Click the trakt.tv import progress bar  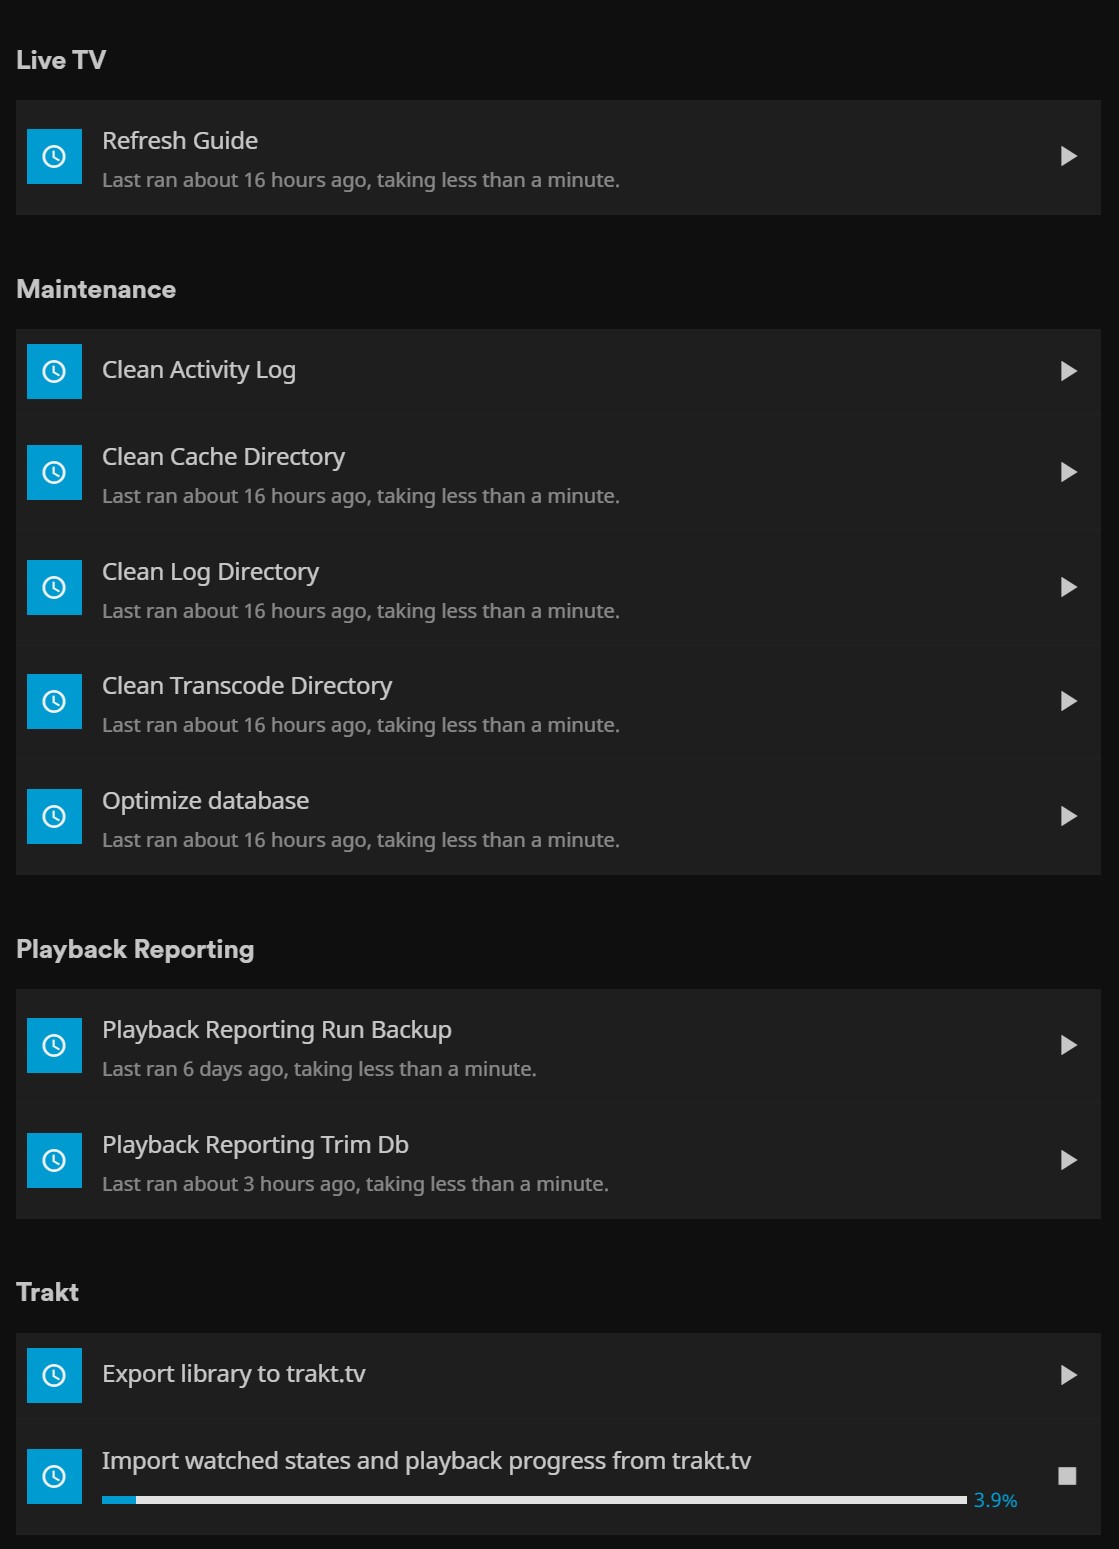point(534,1500)
